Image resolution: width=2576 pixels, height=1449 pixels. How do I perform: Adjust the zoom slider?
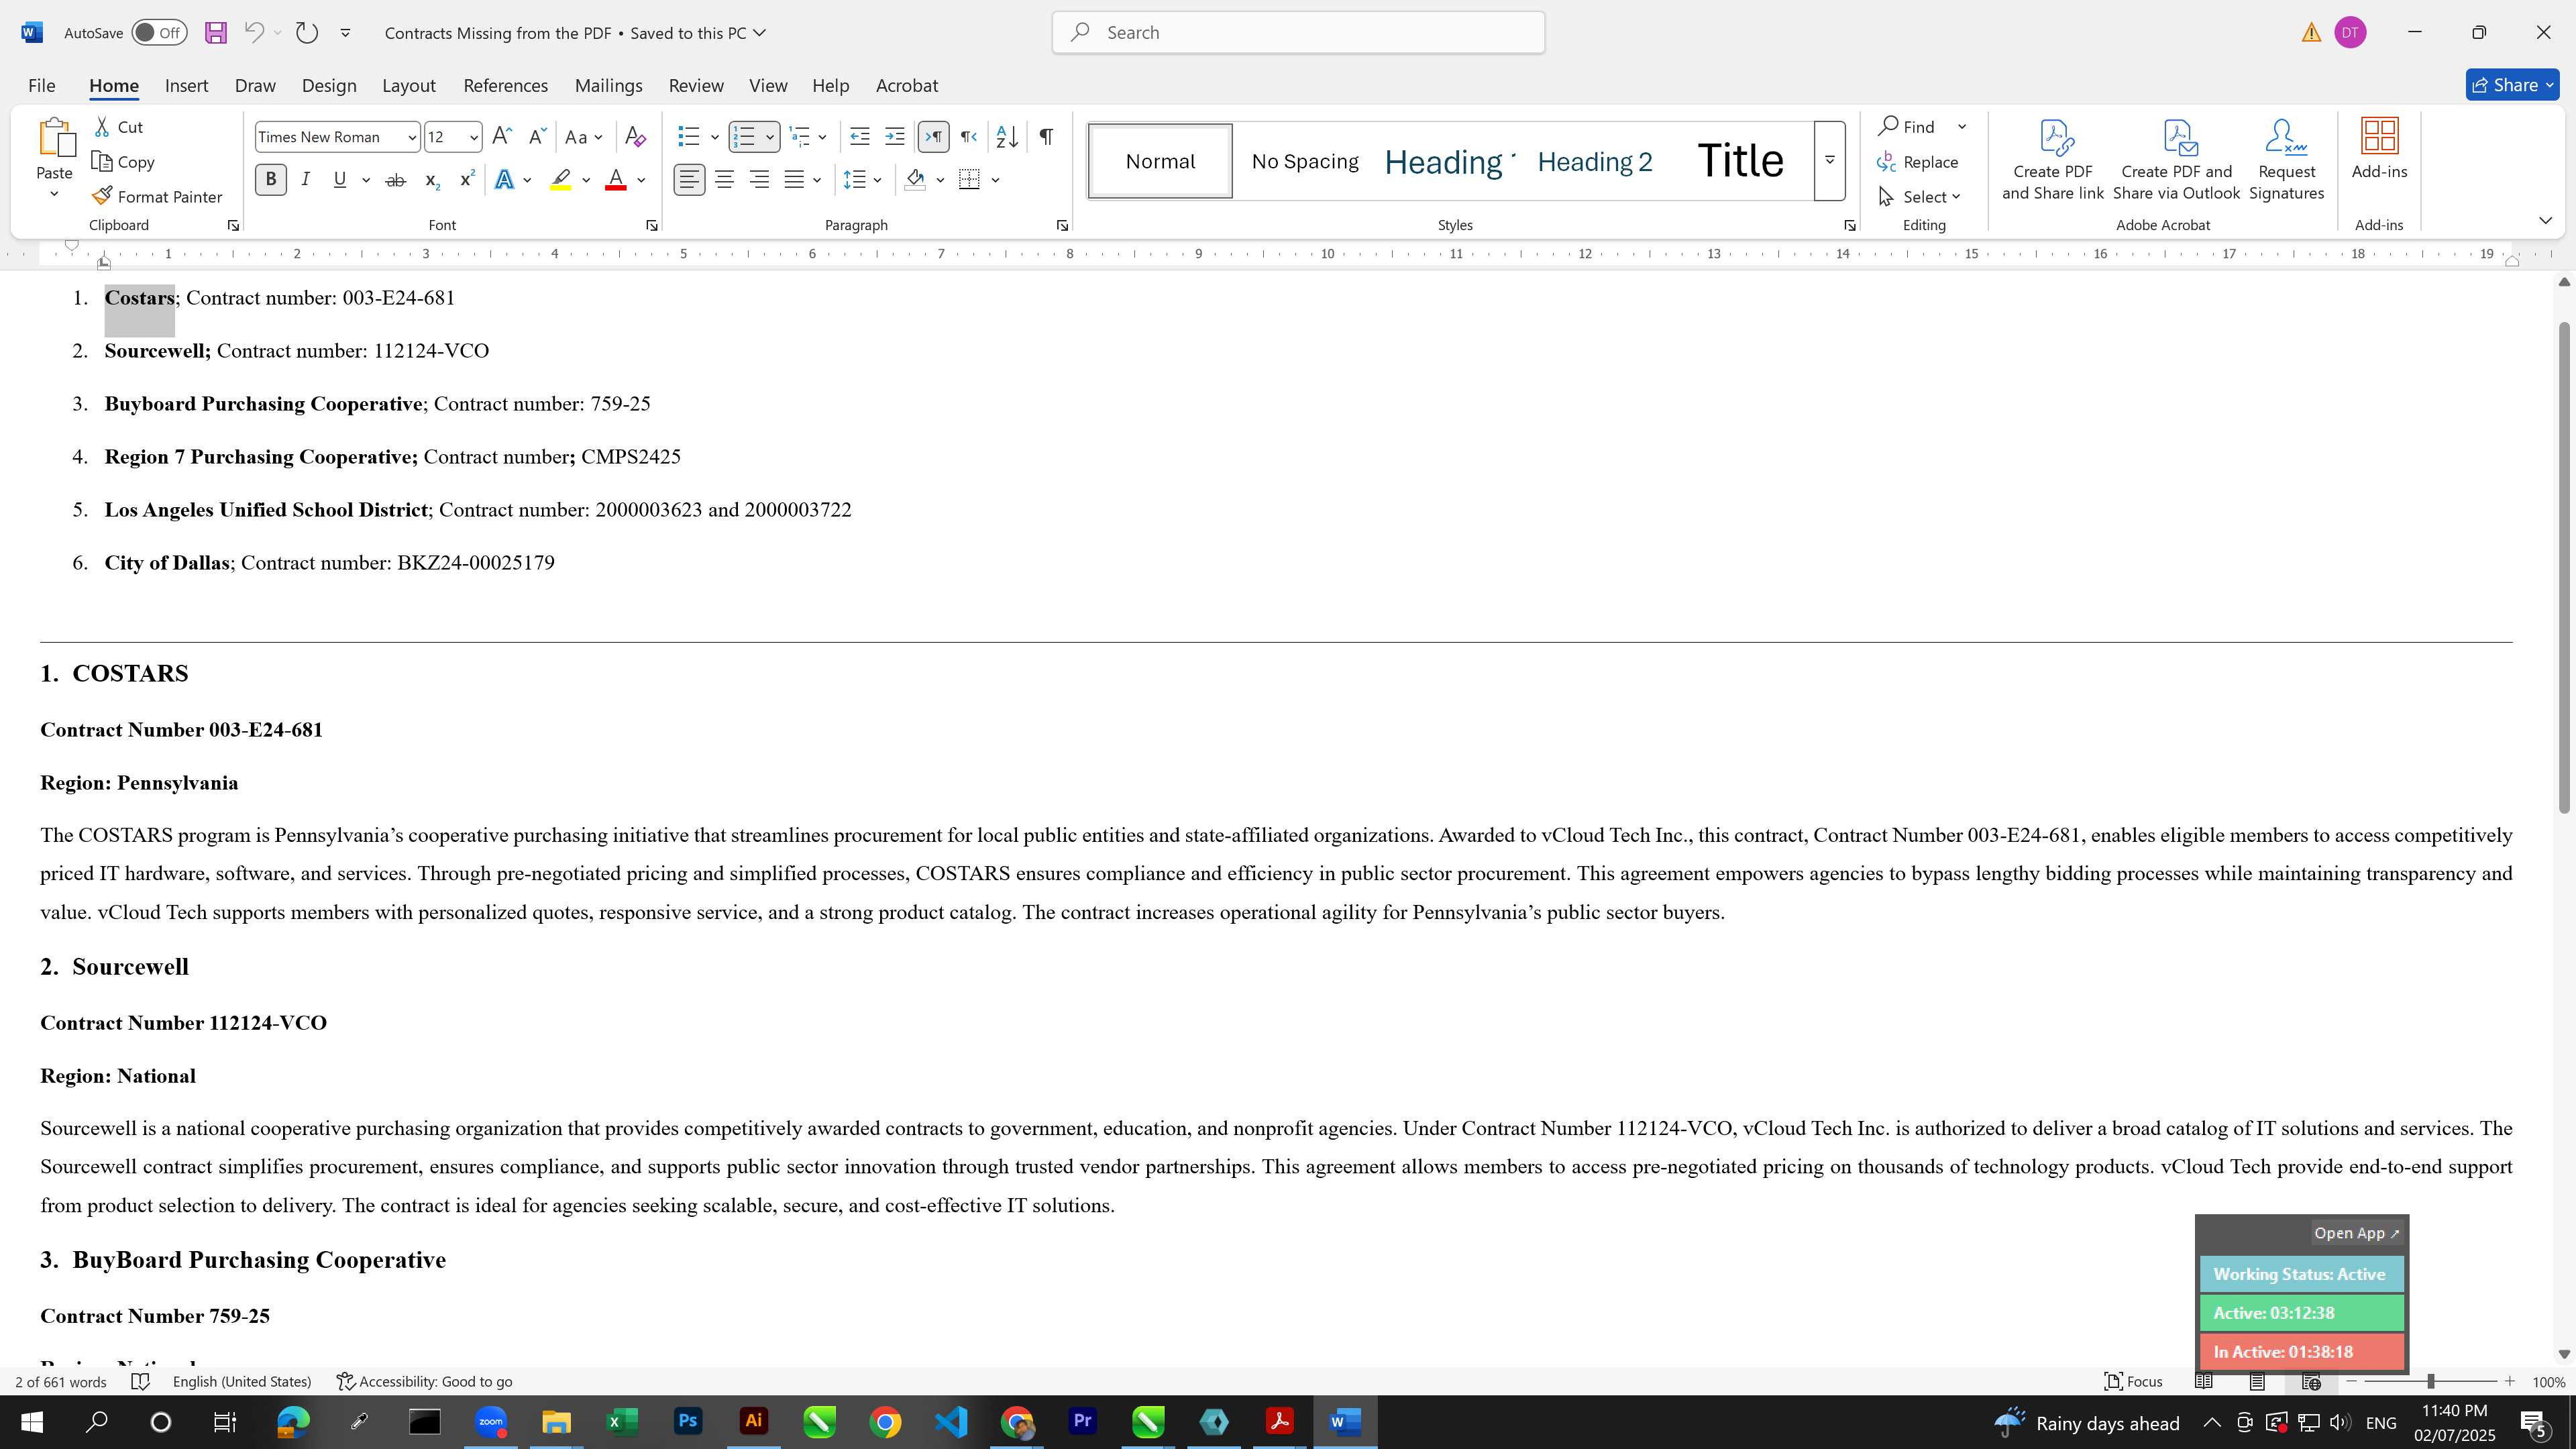[2430, 1382]
